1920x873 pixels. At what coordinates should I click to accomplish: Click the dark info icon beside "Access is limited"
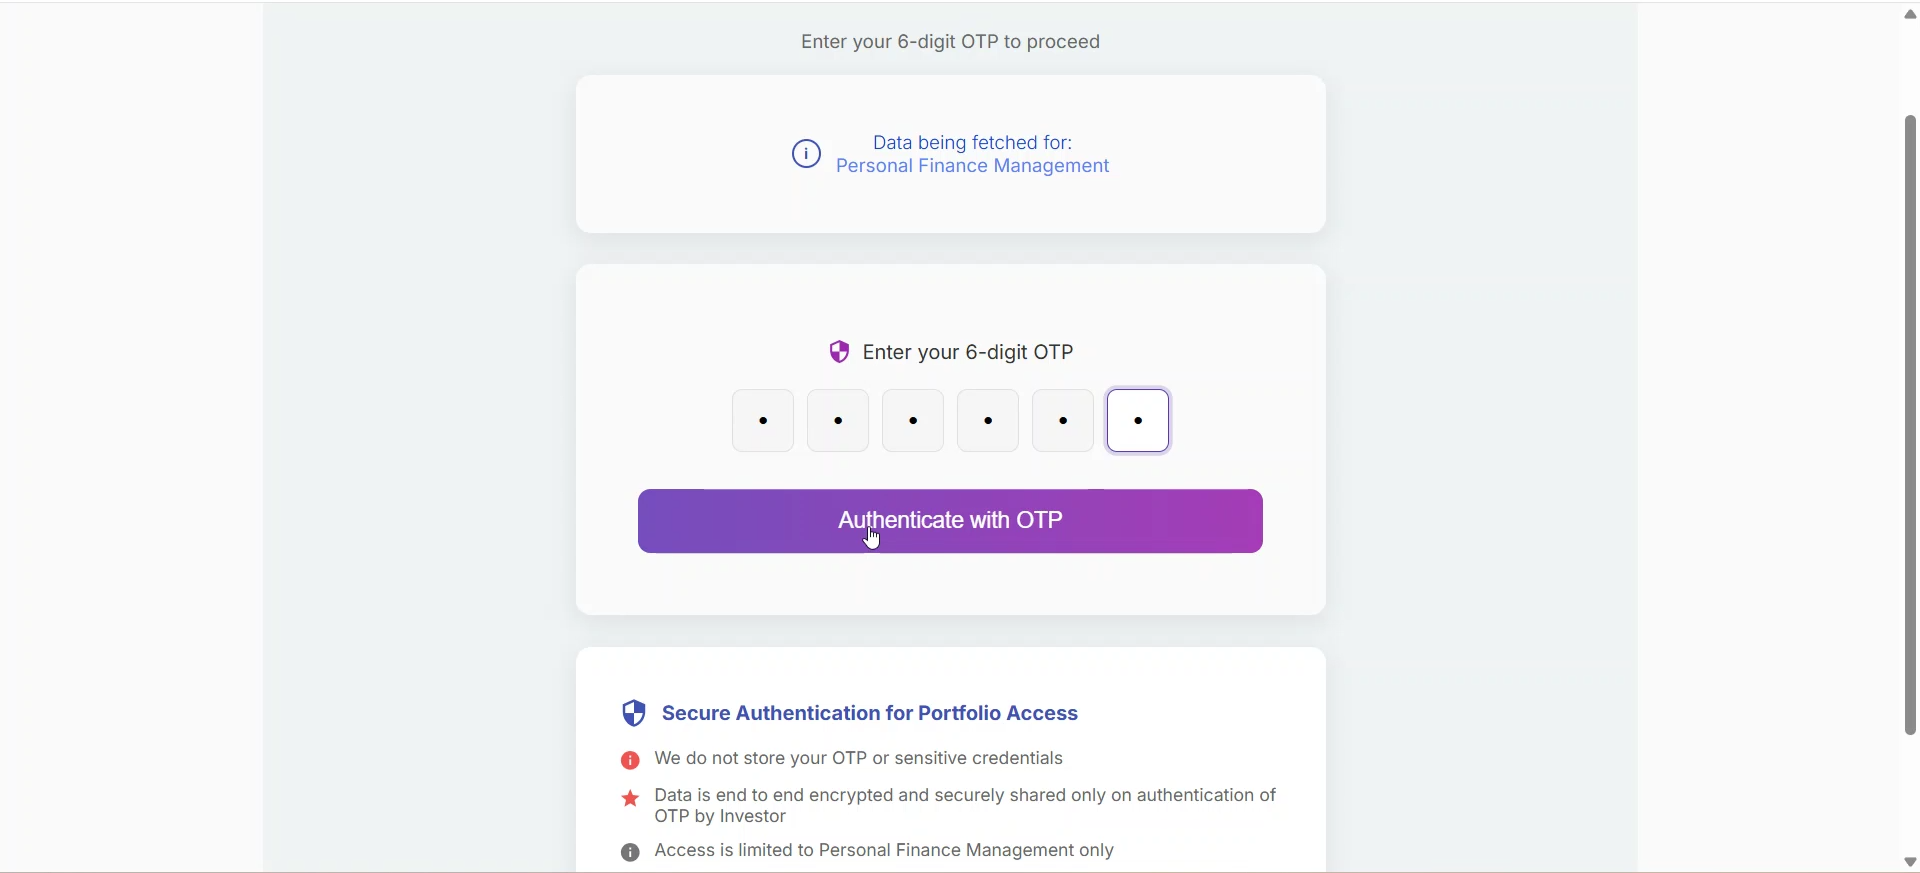630,852
